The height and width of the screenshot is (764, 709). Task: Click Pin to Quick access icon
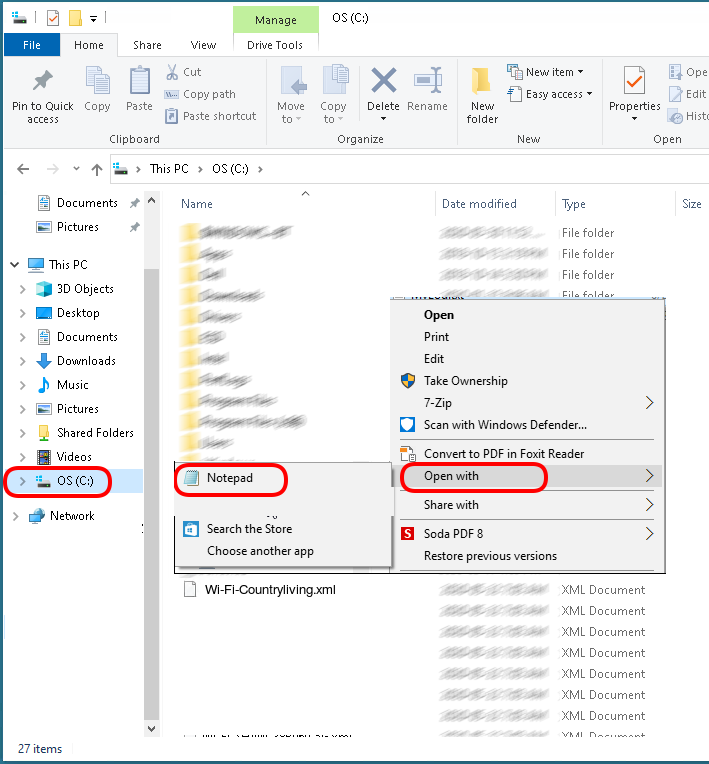click(x=42, y=80)
